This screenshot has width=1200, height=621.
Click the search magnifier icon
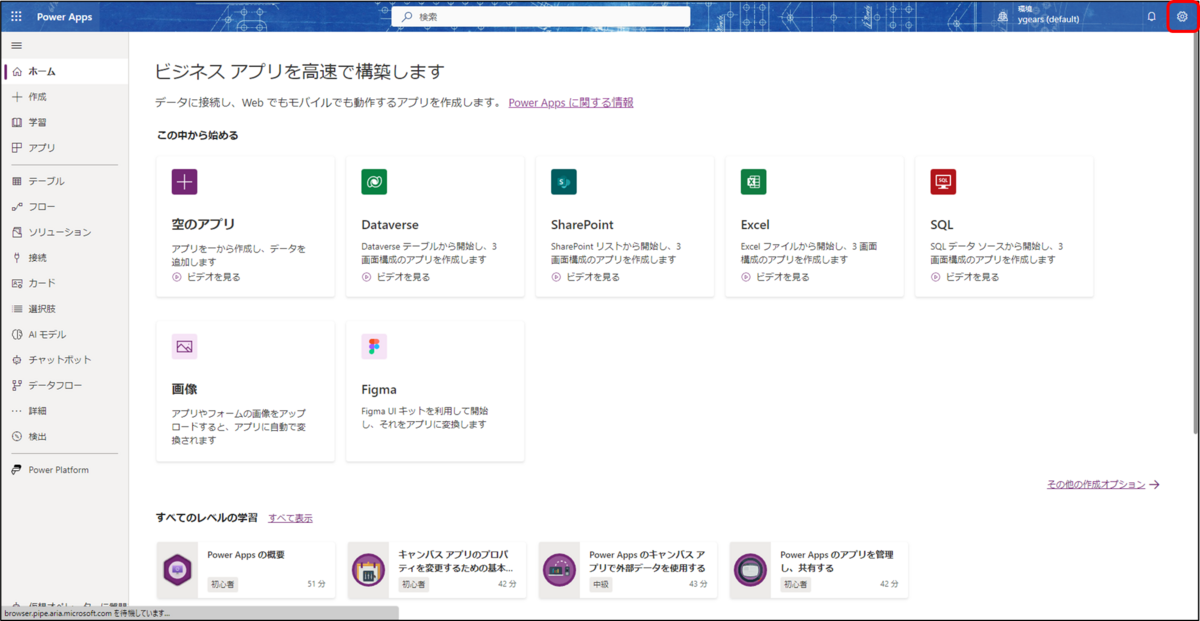click(x=407, y=17)
